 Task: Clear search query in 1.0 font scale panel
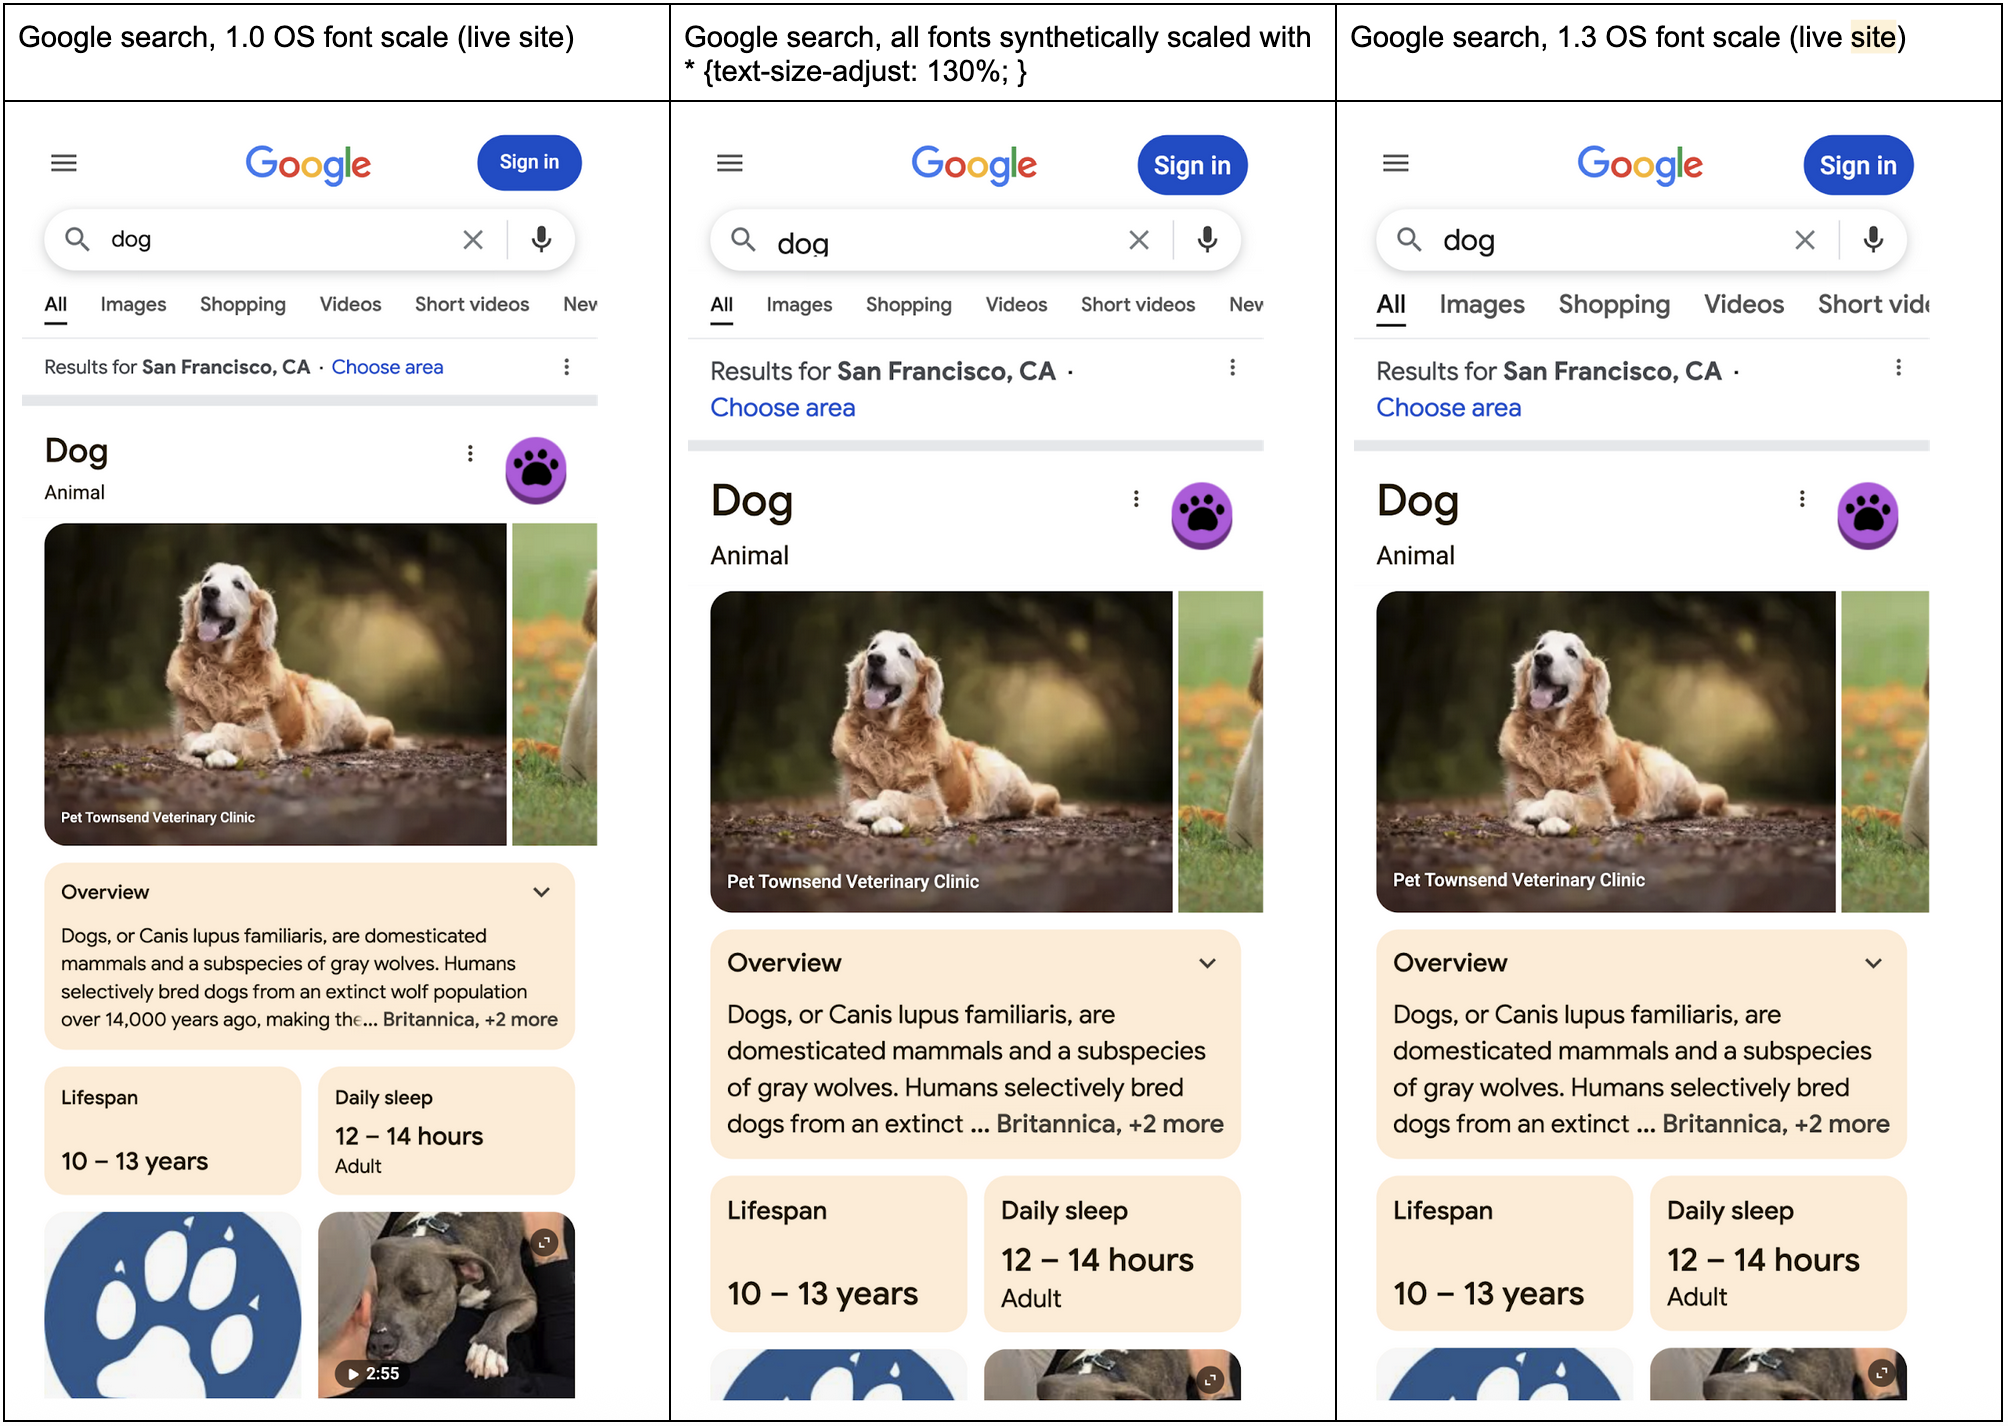tap(473, 240)
